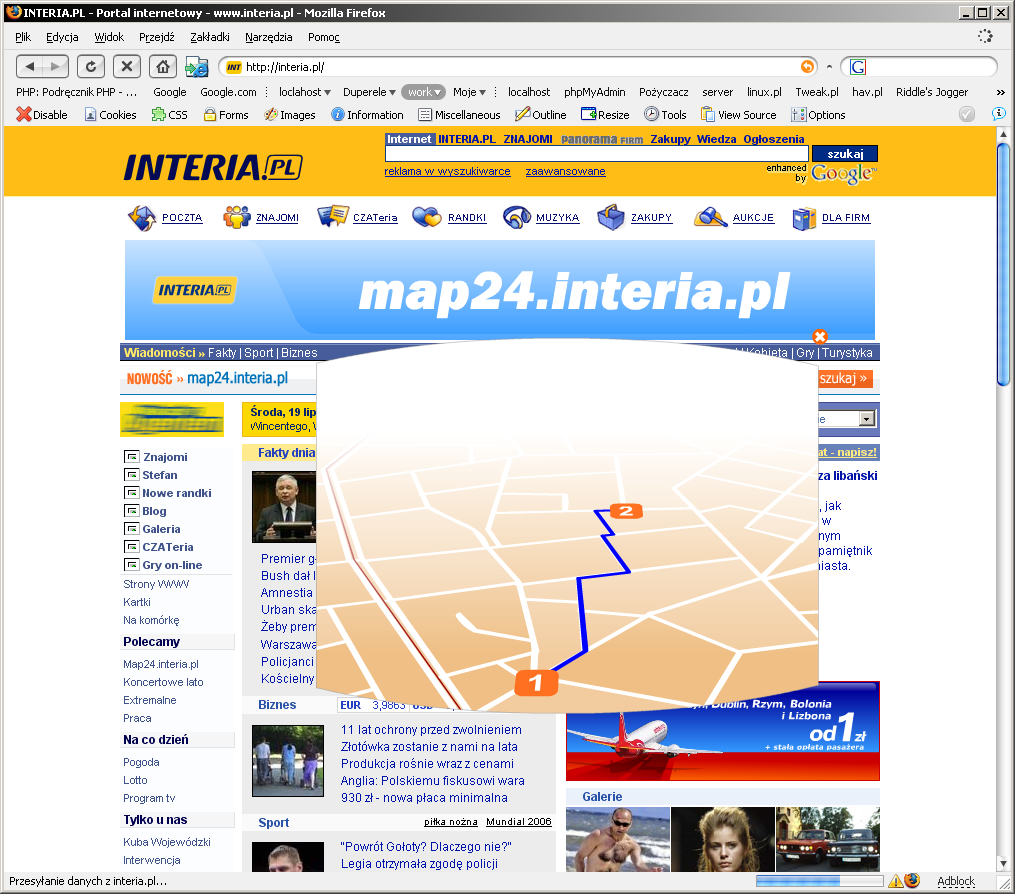Open the Zakładki menu
The image size is (1015, 894).
pyautogui.click(x=210, y=37)
